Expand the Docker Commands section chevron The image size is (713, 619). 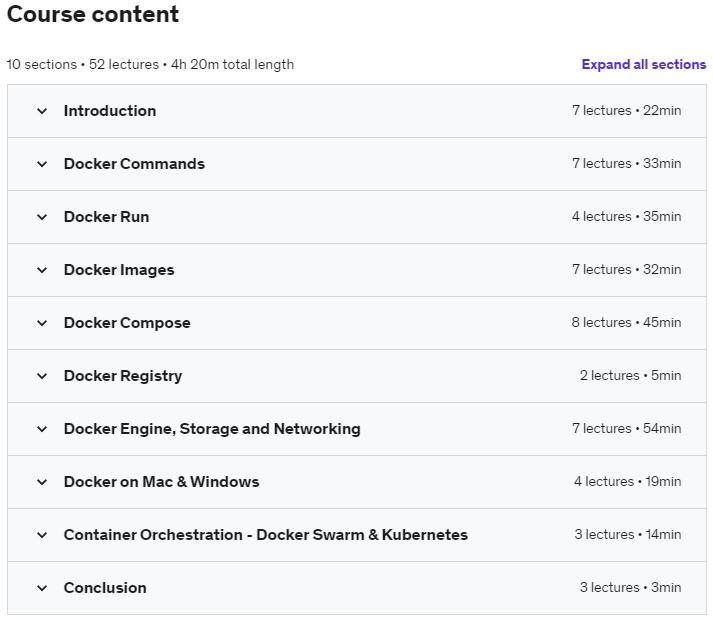42,164
